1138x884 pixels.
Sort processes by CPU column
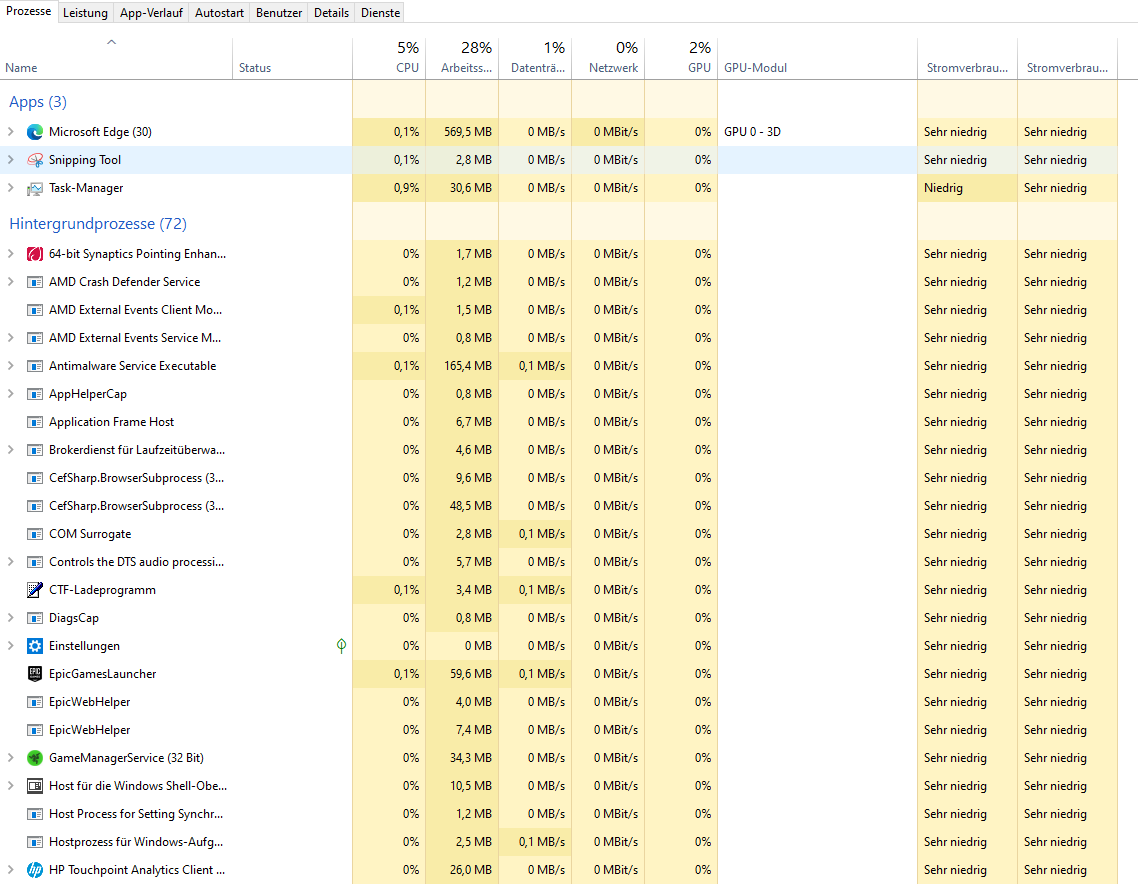click(x=389, y=58)
